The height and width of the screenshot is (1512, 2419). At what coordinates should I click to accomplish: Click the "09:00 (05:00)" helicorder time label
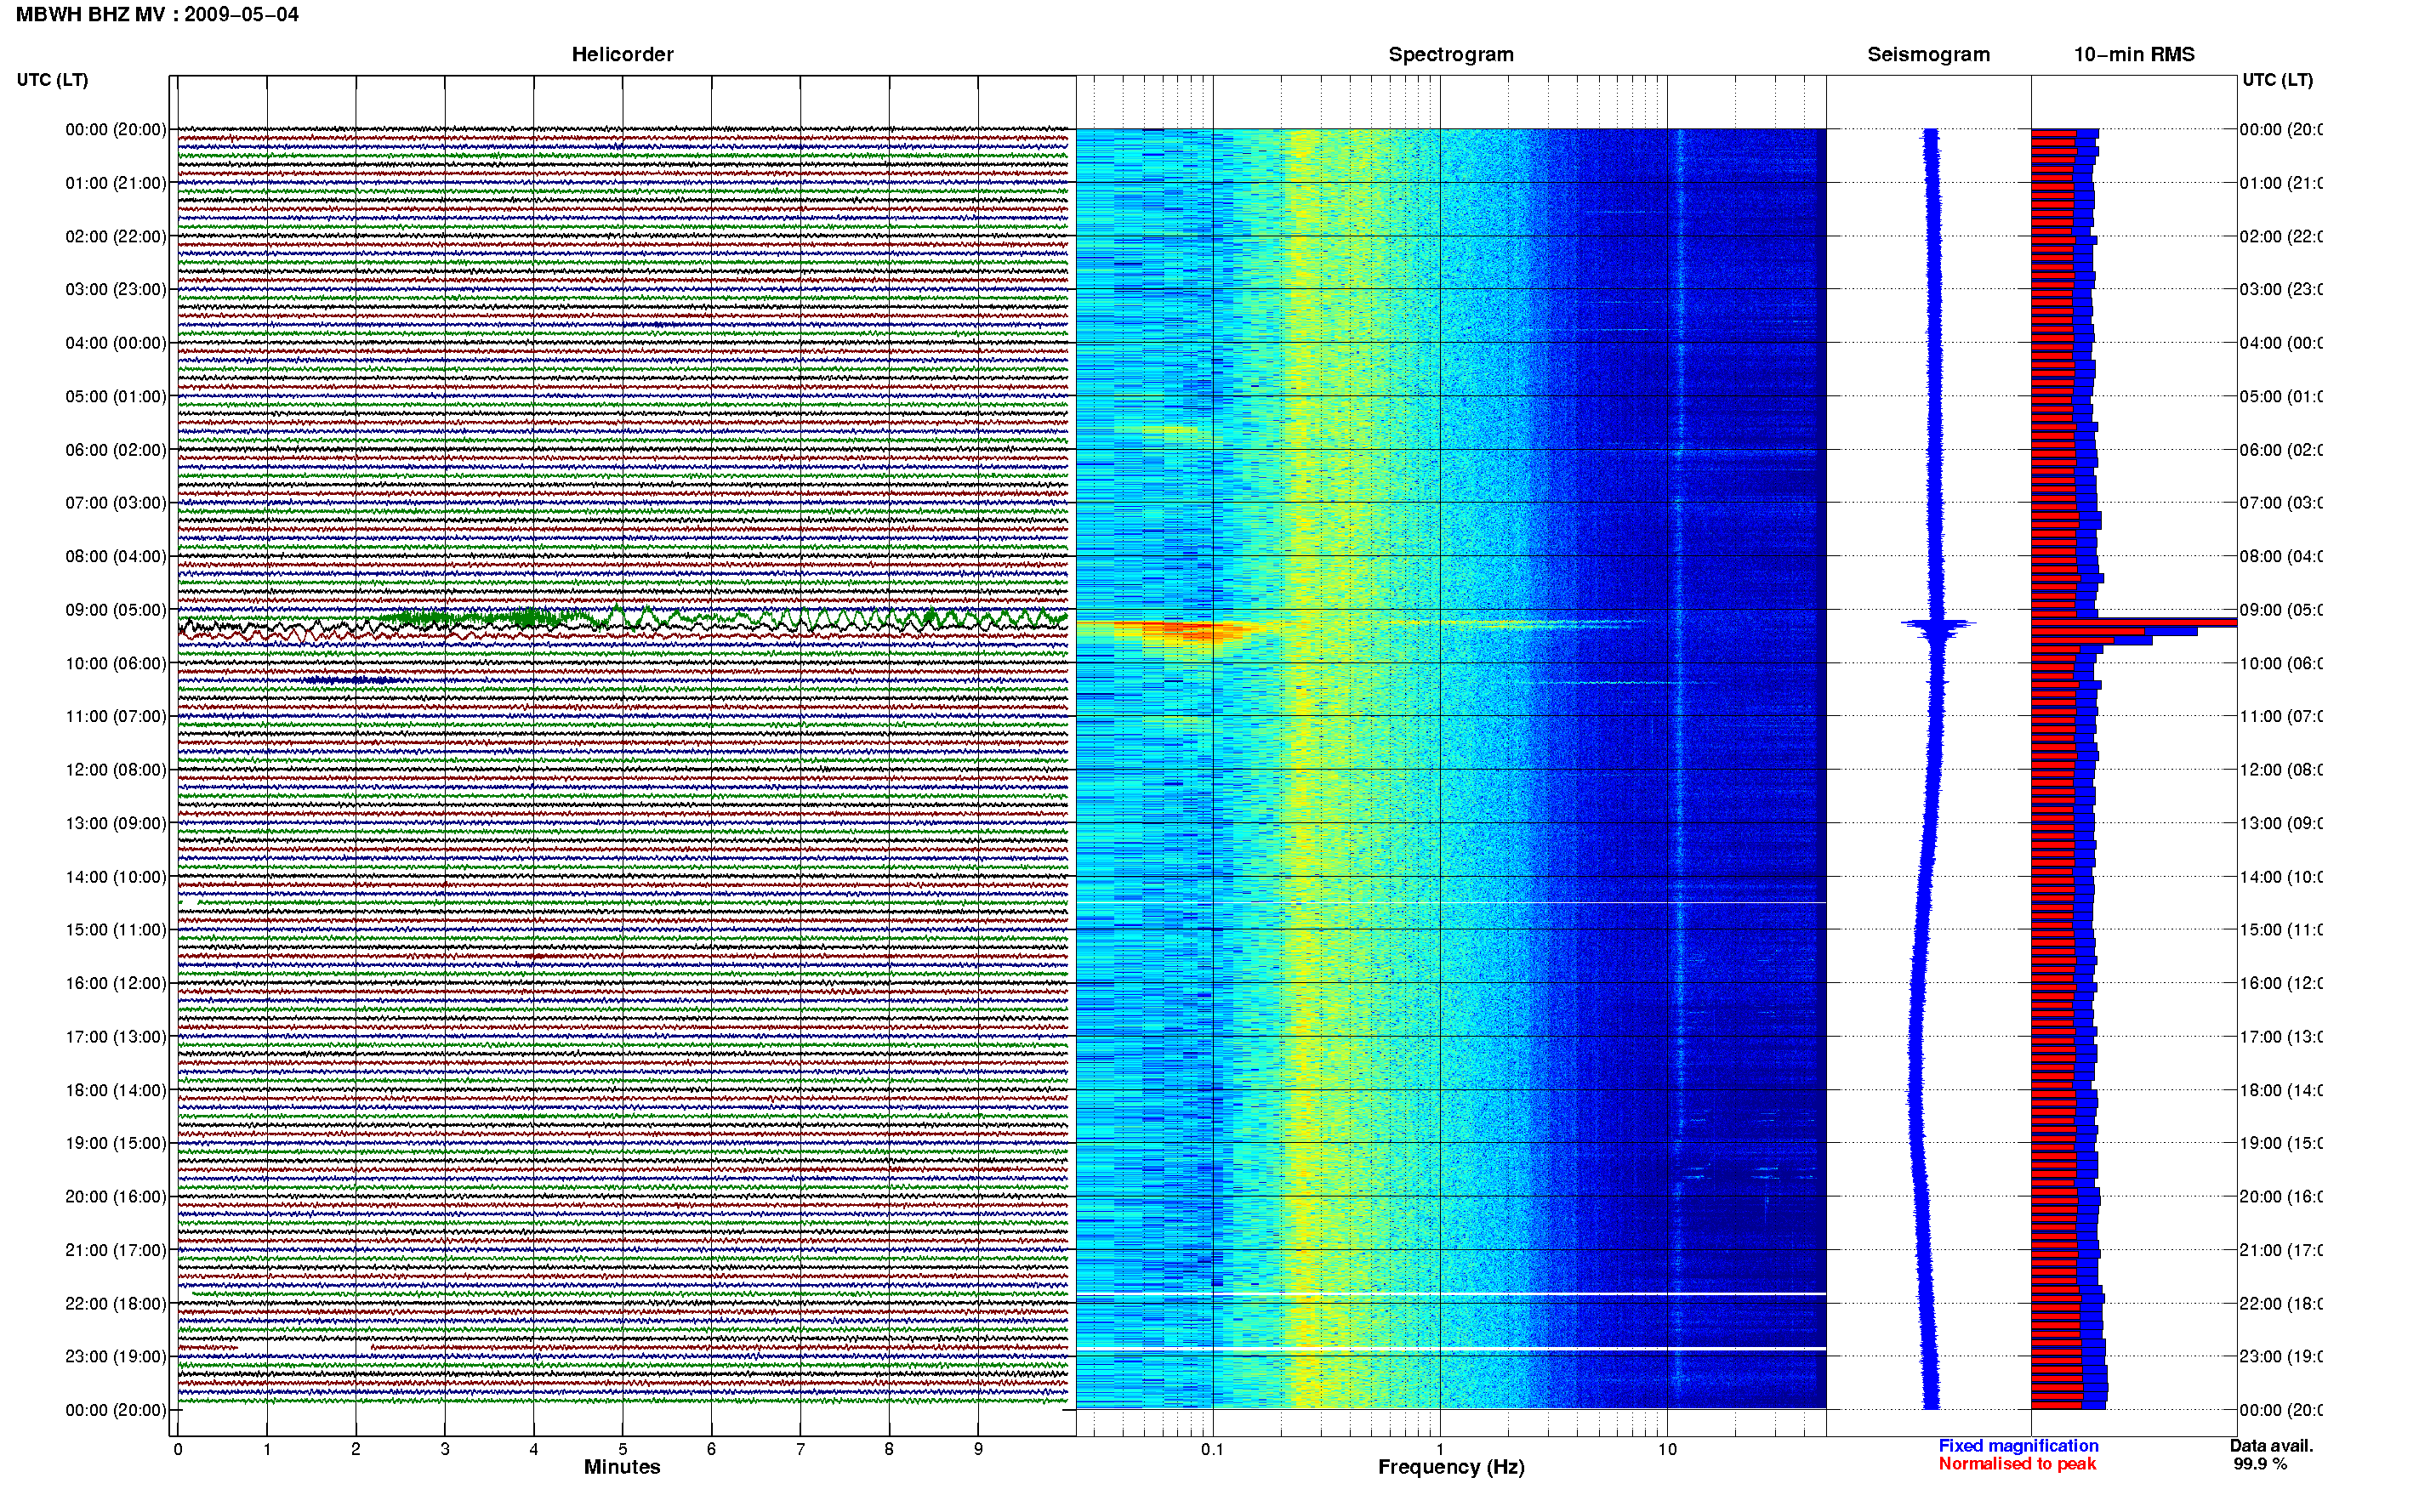click(116, 610)
